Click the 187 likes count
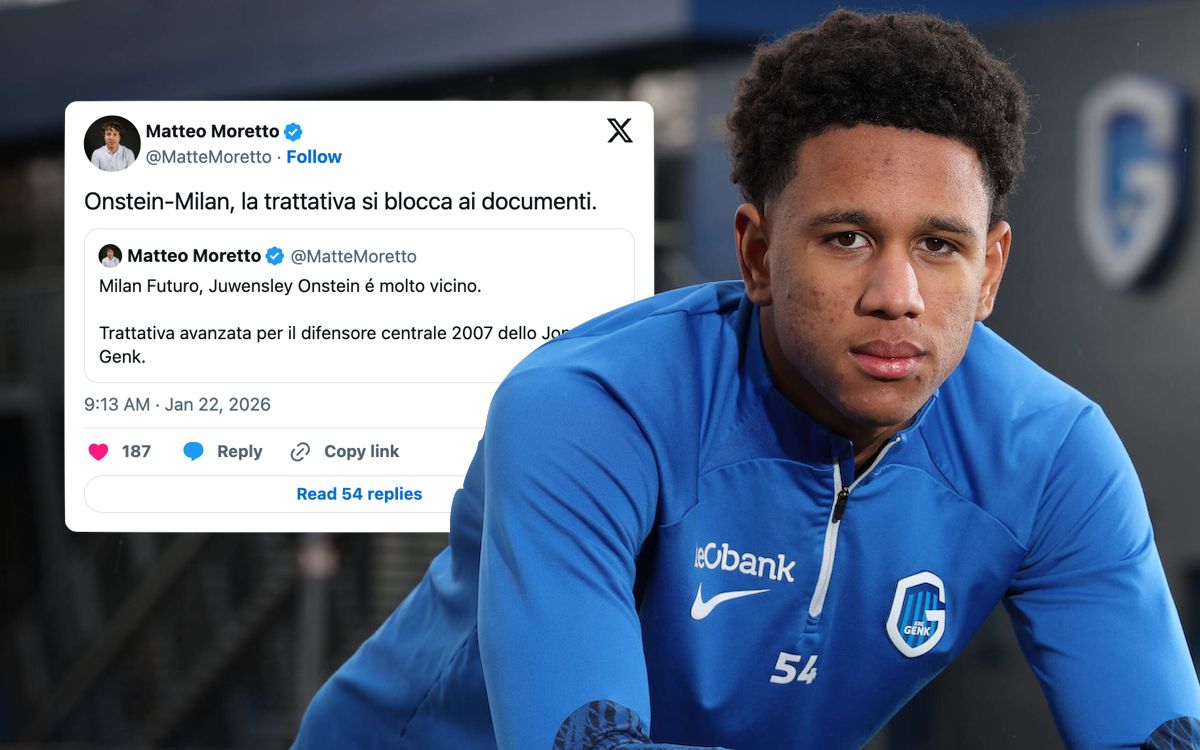 (x=136, y=452)
